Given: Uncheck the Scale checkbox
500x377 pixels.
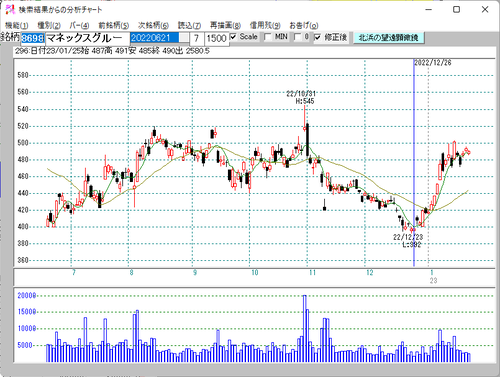Looking at the screenshot, I should click(x=233, y=37).
